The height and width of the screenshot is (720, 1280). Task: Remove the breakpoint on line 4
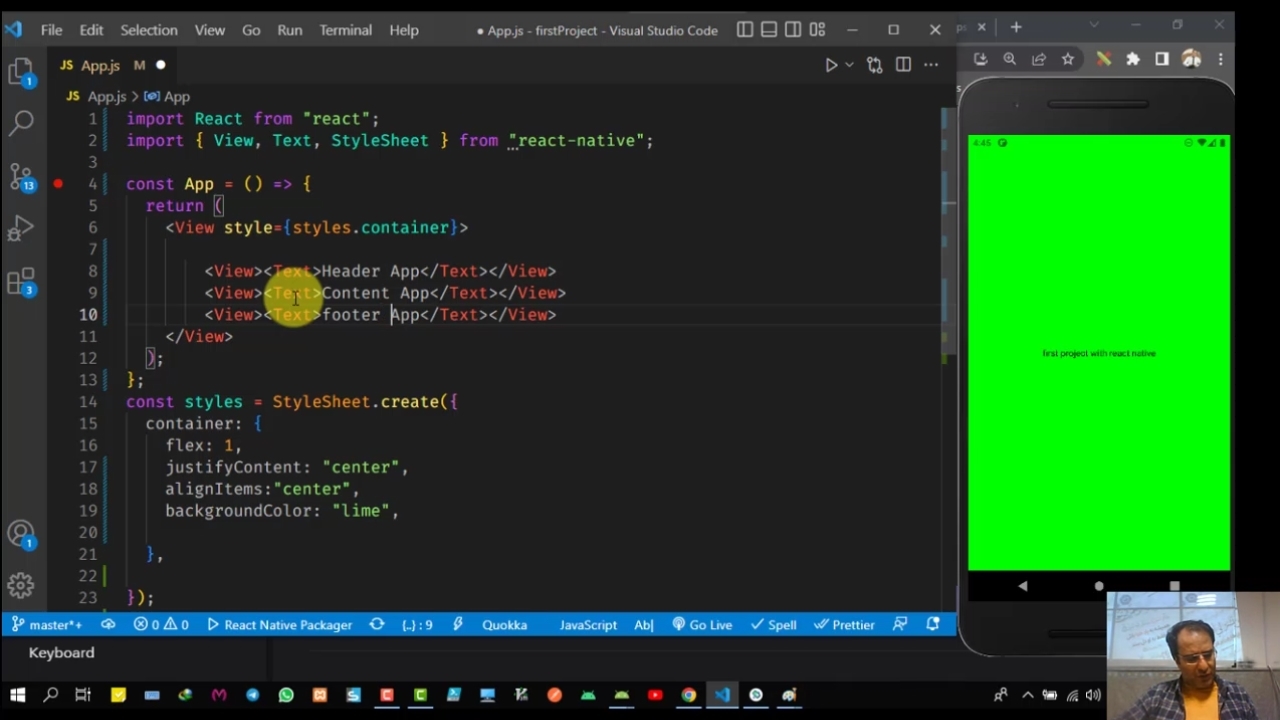tap(58, 184)
